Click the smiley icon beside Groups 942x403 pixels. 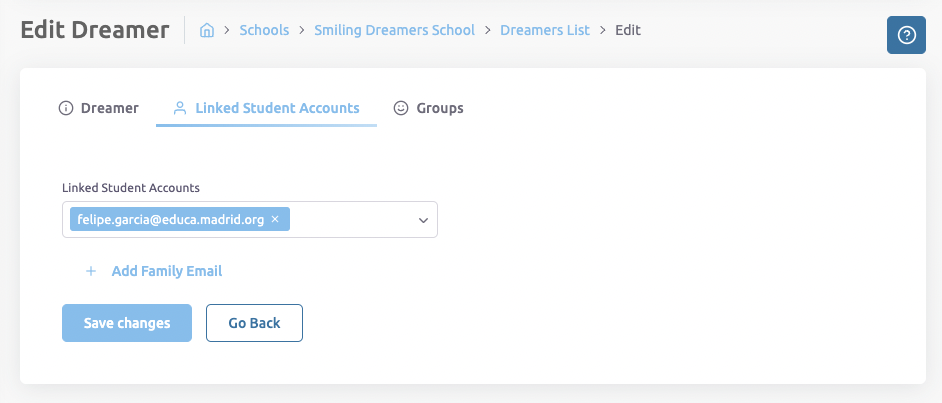[x=401, y=108]
